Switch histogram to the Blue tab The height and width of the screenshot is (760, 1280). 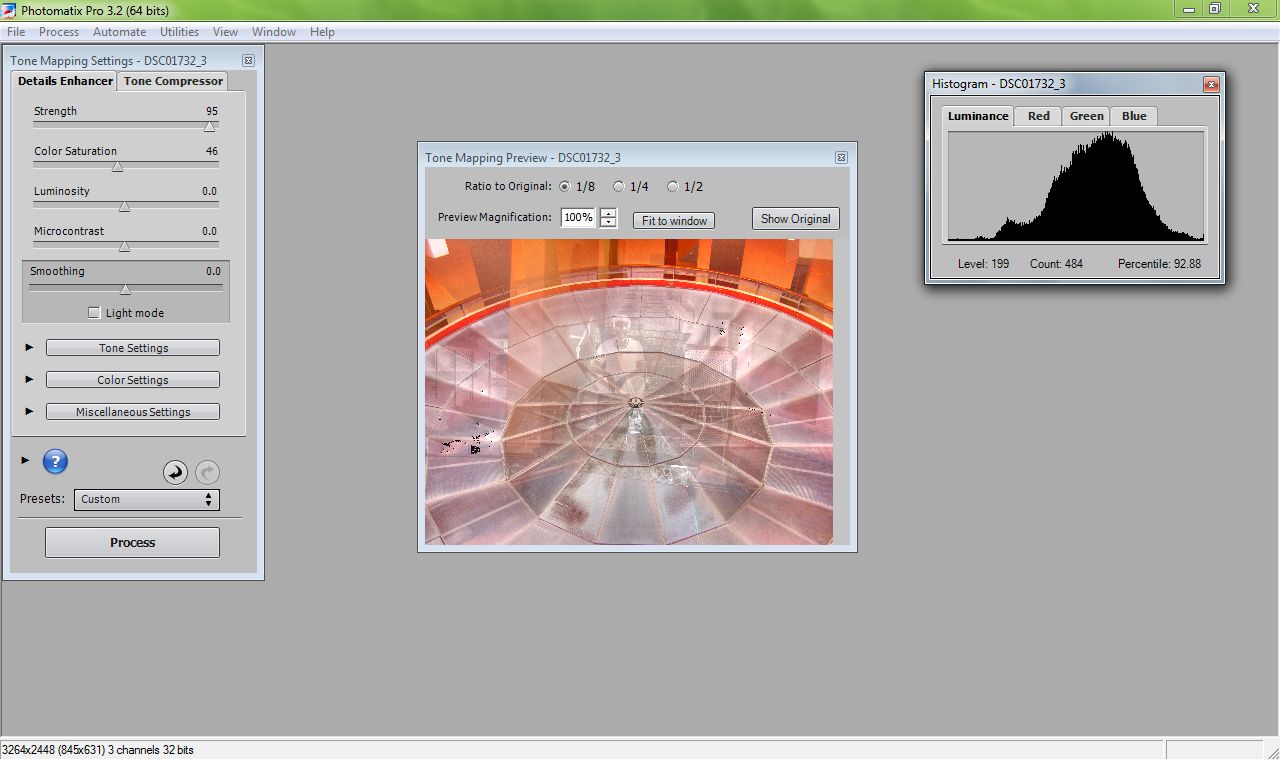point(1134,116)
